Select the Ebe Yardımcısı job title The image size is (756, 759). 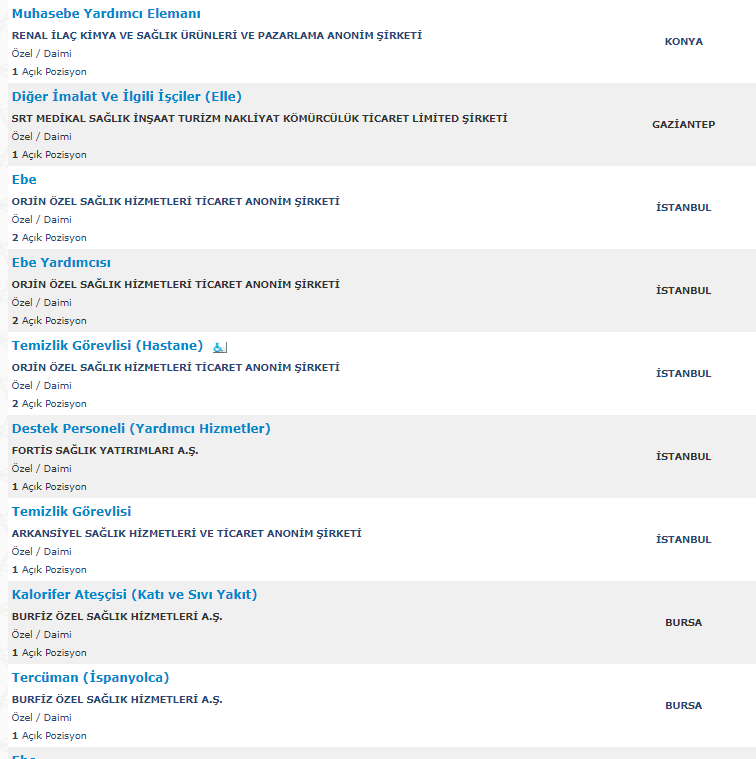tap(61, 263)
